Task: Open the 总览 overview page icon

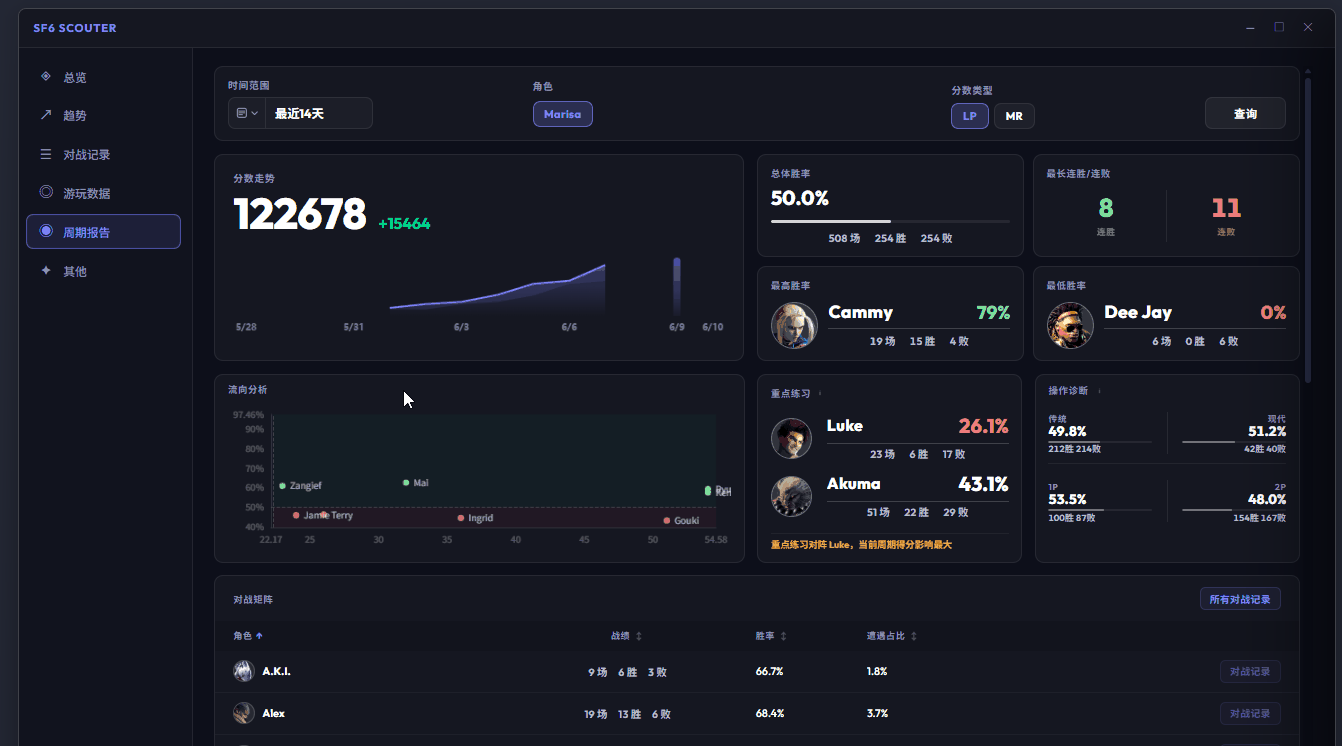Action: (x=46, y=77)
